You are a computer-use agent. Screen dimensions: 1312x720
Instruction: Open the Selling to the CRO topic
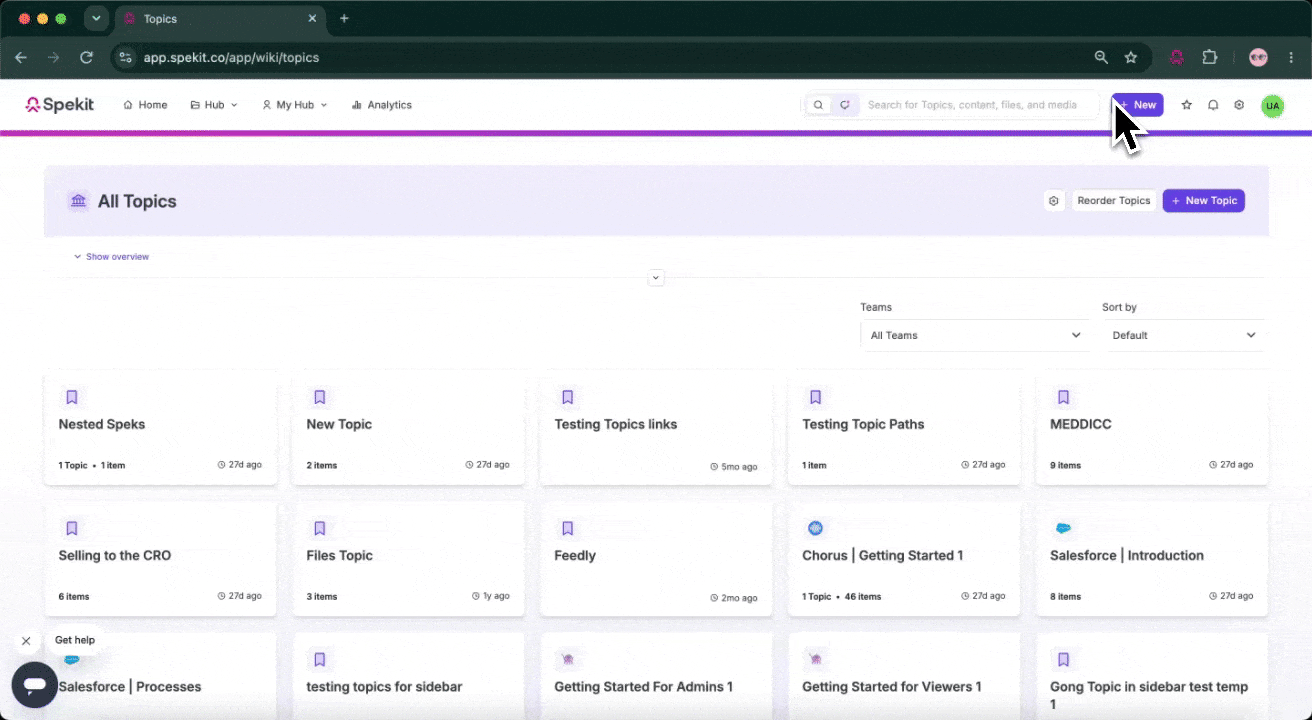click(x=115, y=555)
